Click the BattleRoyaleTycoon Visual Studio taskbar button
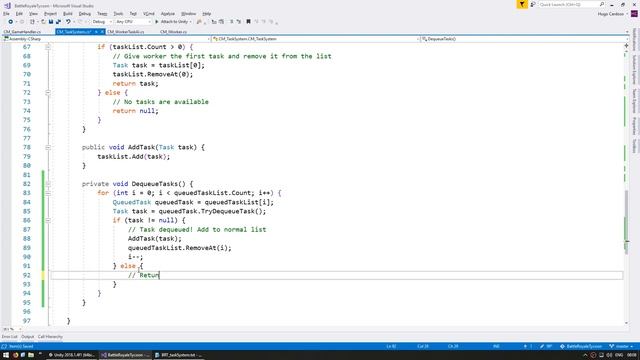 coord(125,355)
